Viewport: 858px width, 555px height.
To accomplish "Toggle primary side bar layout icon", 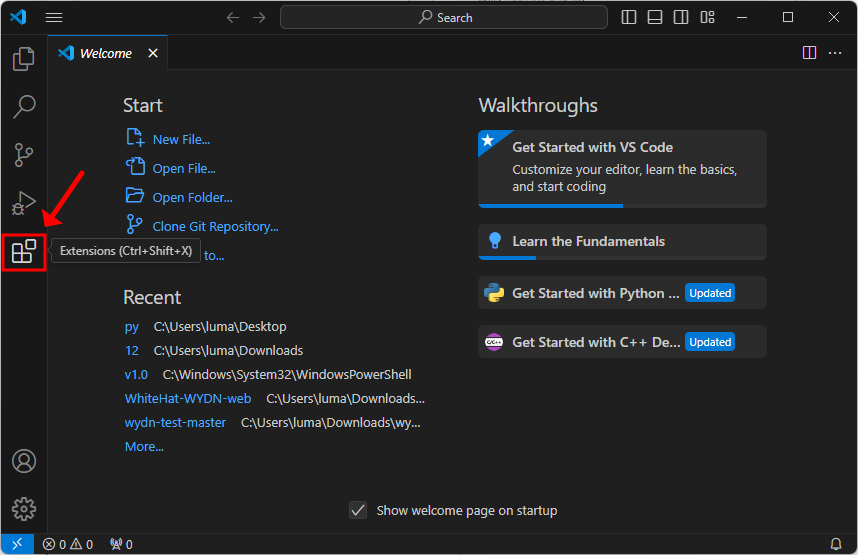I will coord(629,18).
